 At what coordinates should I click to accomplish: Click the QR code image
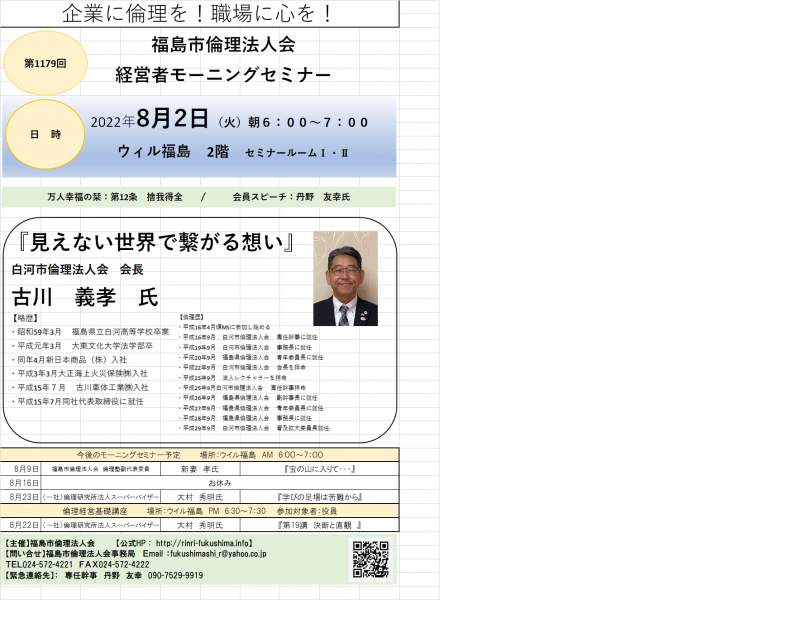pyautogui.click(x=370, y=560)
